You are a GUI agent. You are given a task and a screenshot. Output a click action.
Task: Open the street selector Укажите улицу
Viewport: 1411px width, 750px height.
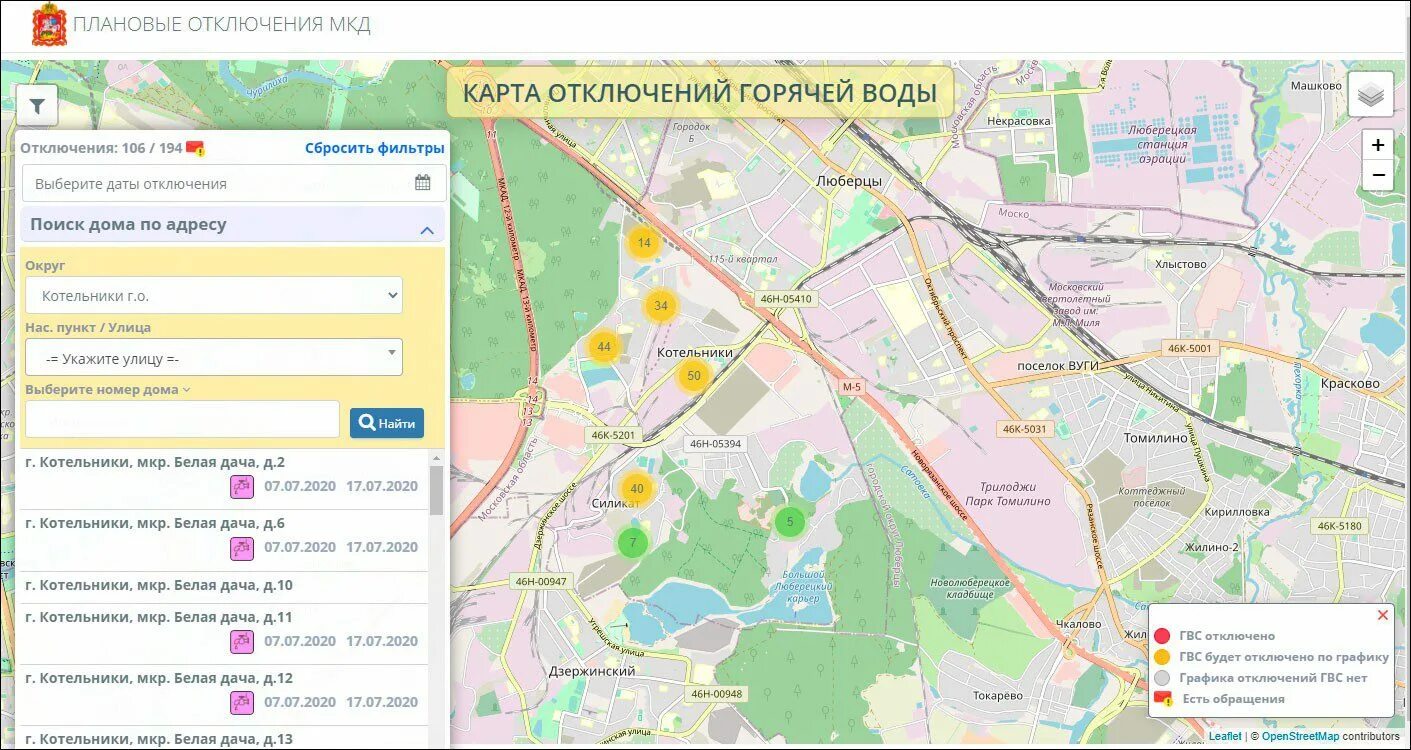click(x=214, y=357)
